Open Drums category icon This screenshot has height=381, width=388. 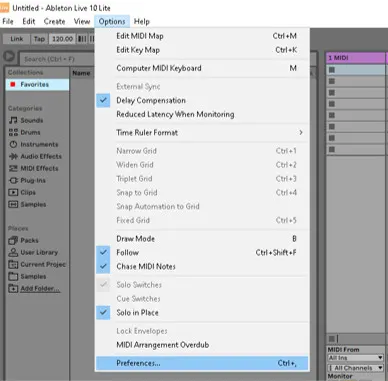click(13, 132)
